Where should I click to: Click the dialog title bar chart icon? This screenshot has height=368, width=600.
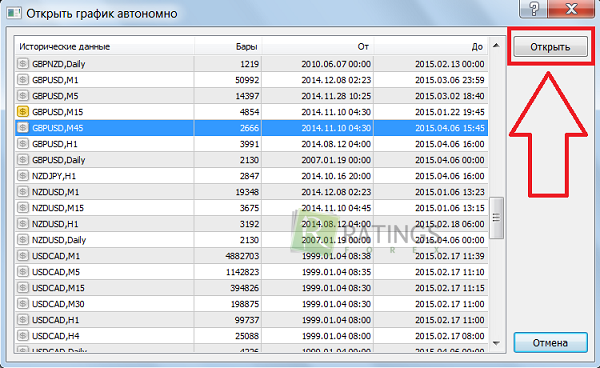pyautogui.click(x=14, y=13)
